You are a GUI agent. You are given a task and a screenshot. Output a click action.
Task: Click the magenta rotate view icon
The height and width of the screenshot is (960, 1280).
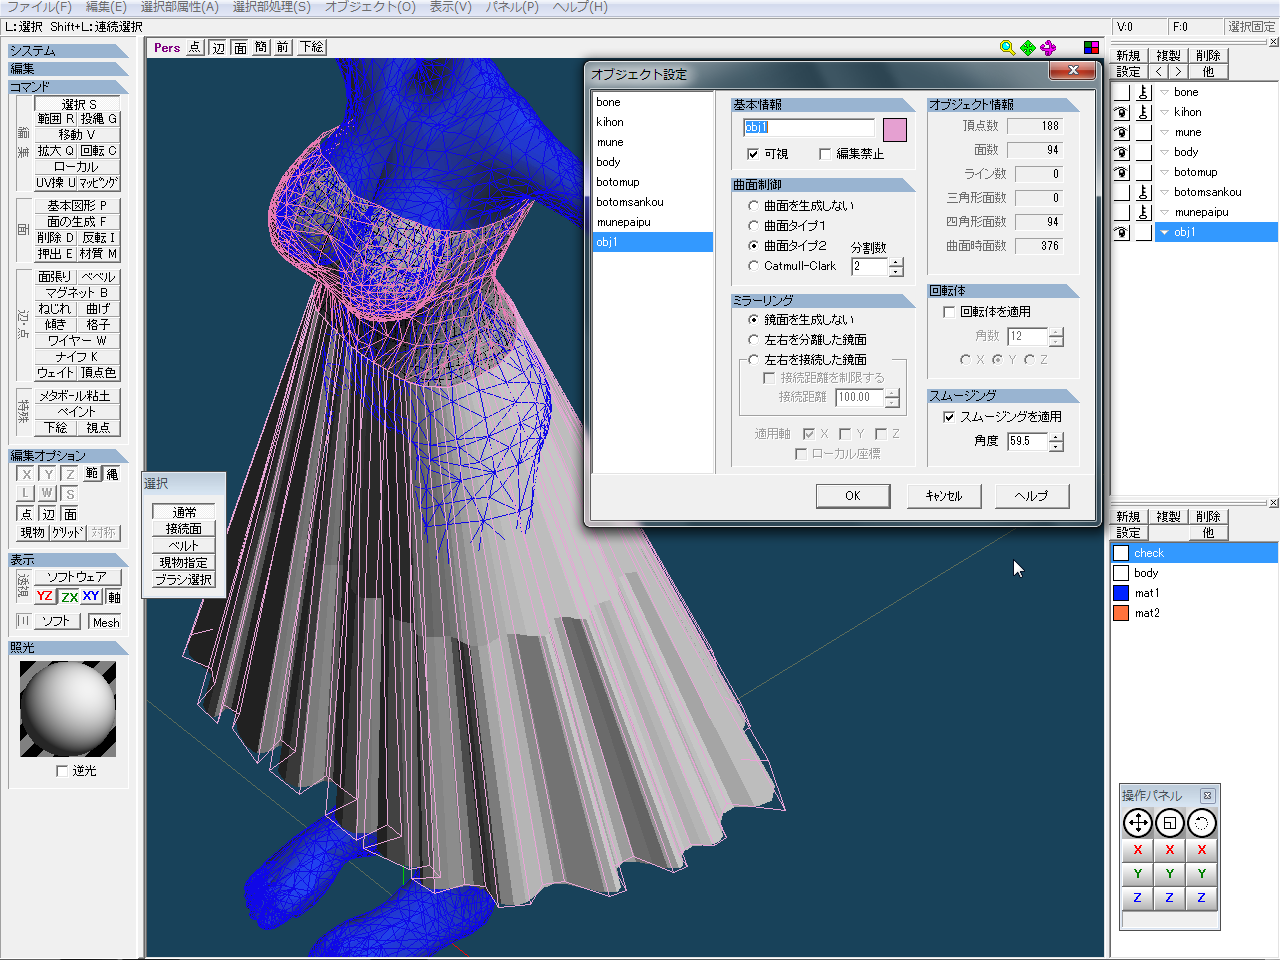click(x=1048, y=47)
